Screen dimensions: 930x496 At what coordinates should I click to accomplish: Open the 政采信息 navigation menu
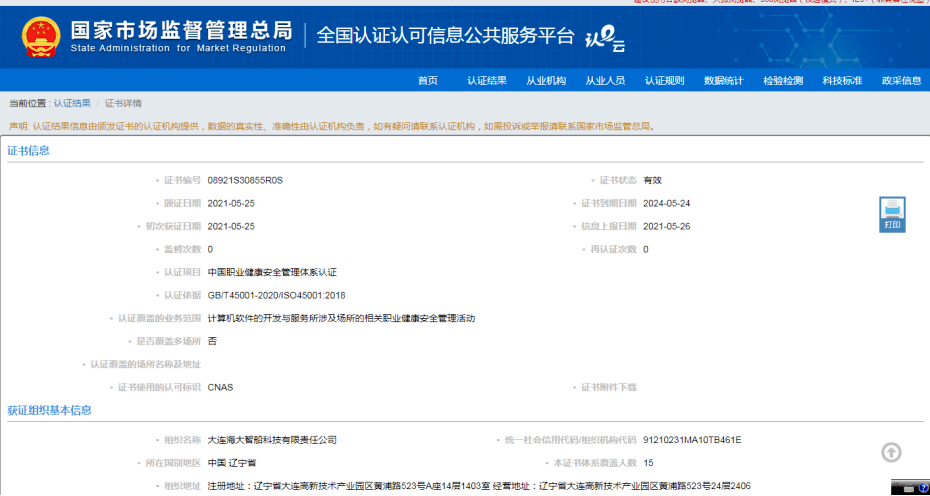click(x=902, y=81)
